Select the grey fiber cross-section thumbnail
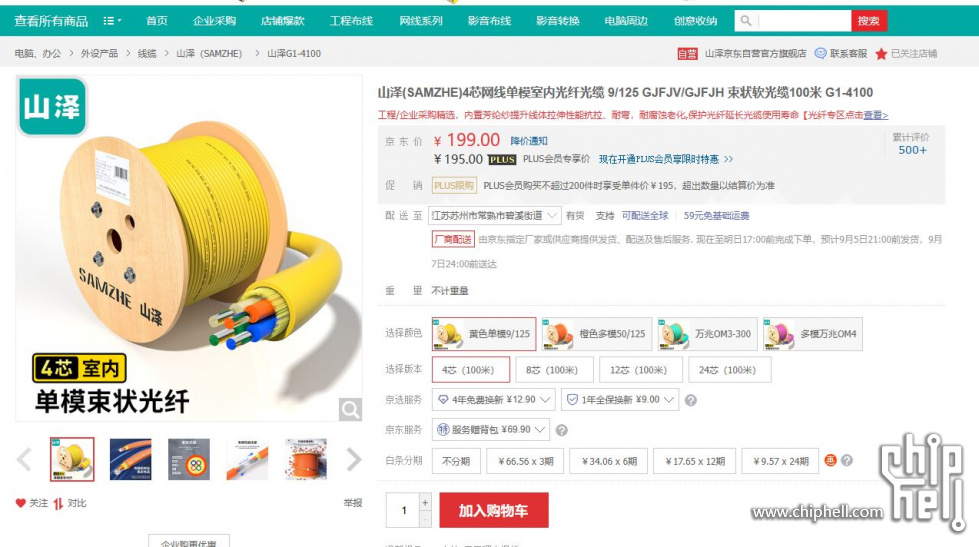 189,460
